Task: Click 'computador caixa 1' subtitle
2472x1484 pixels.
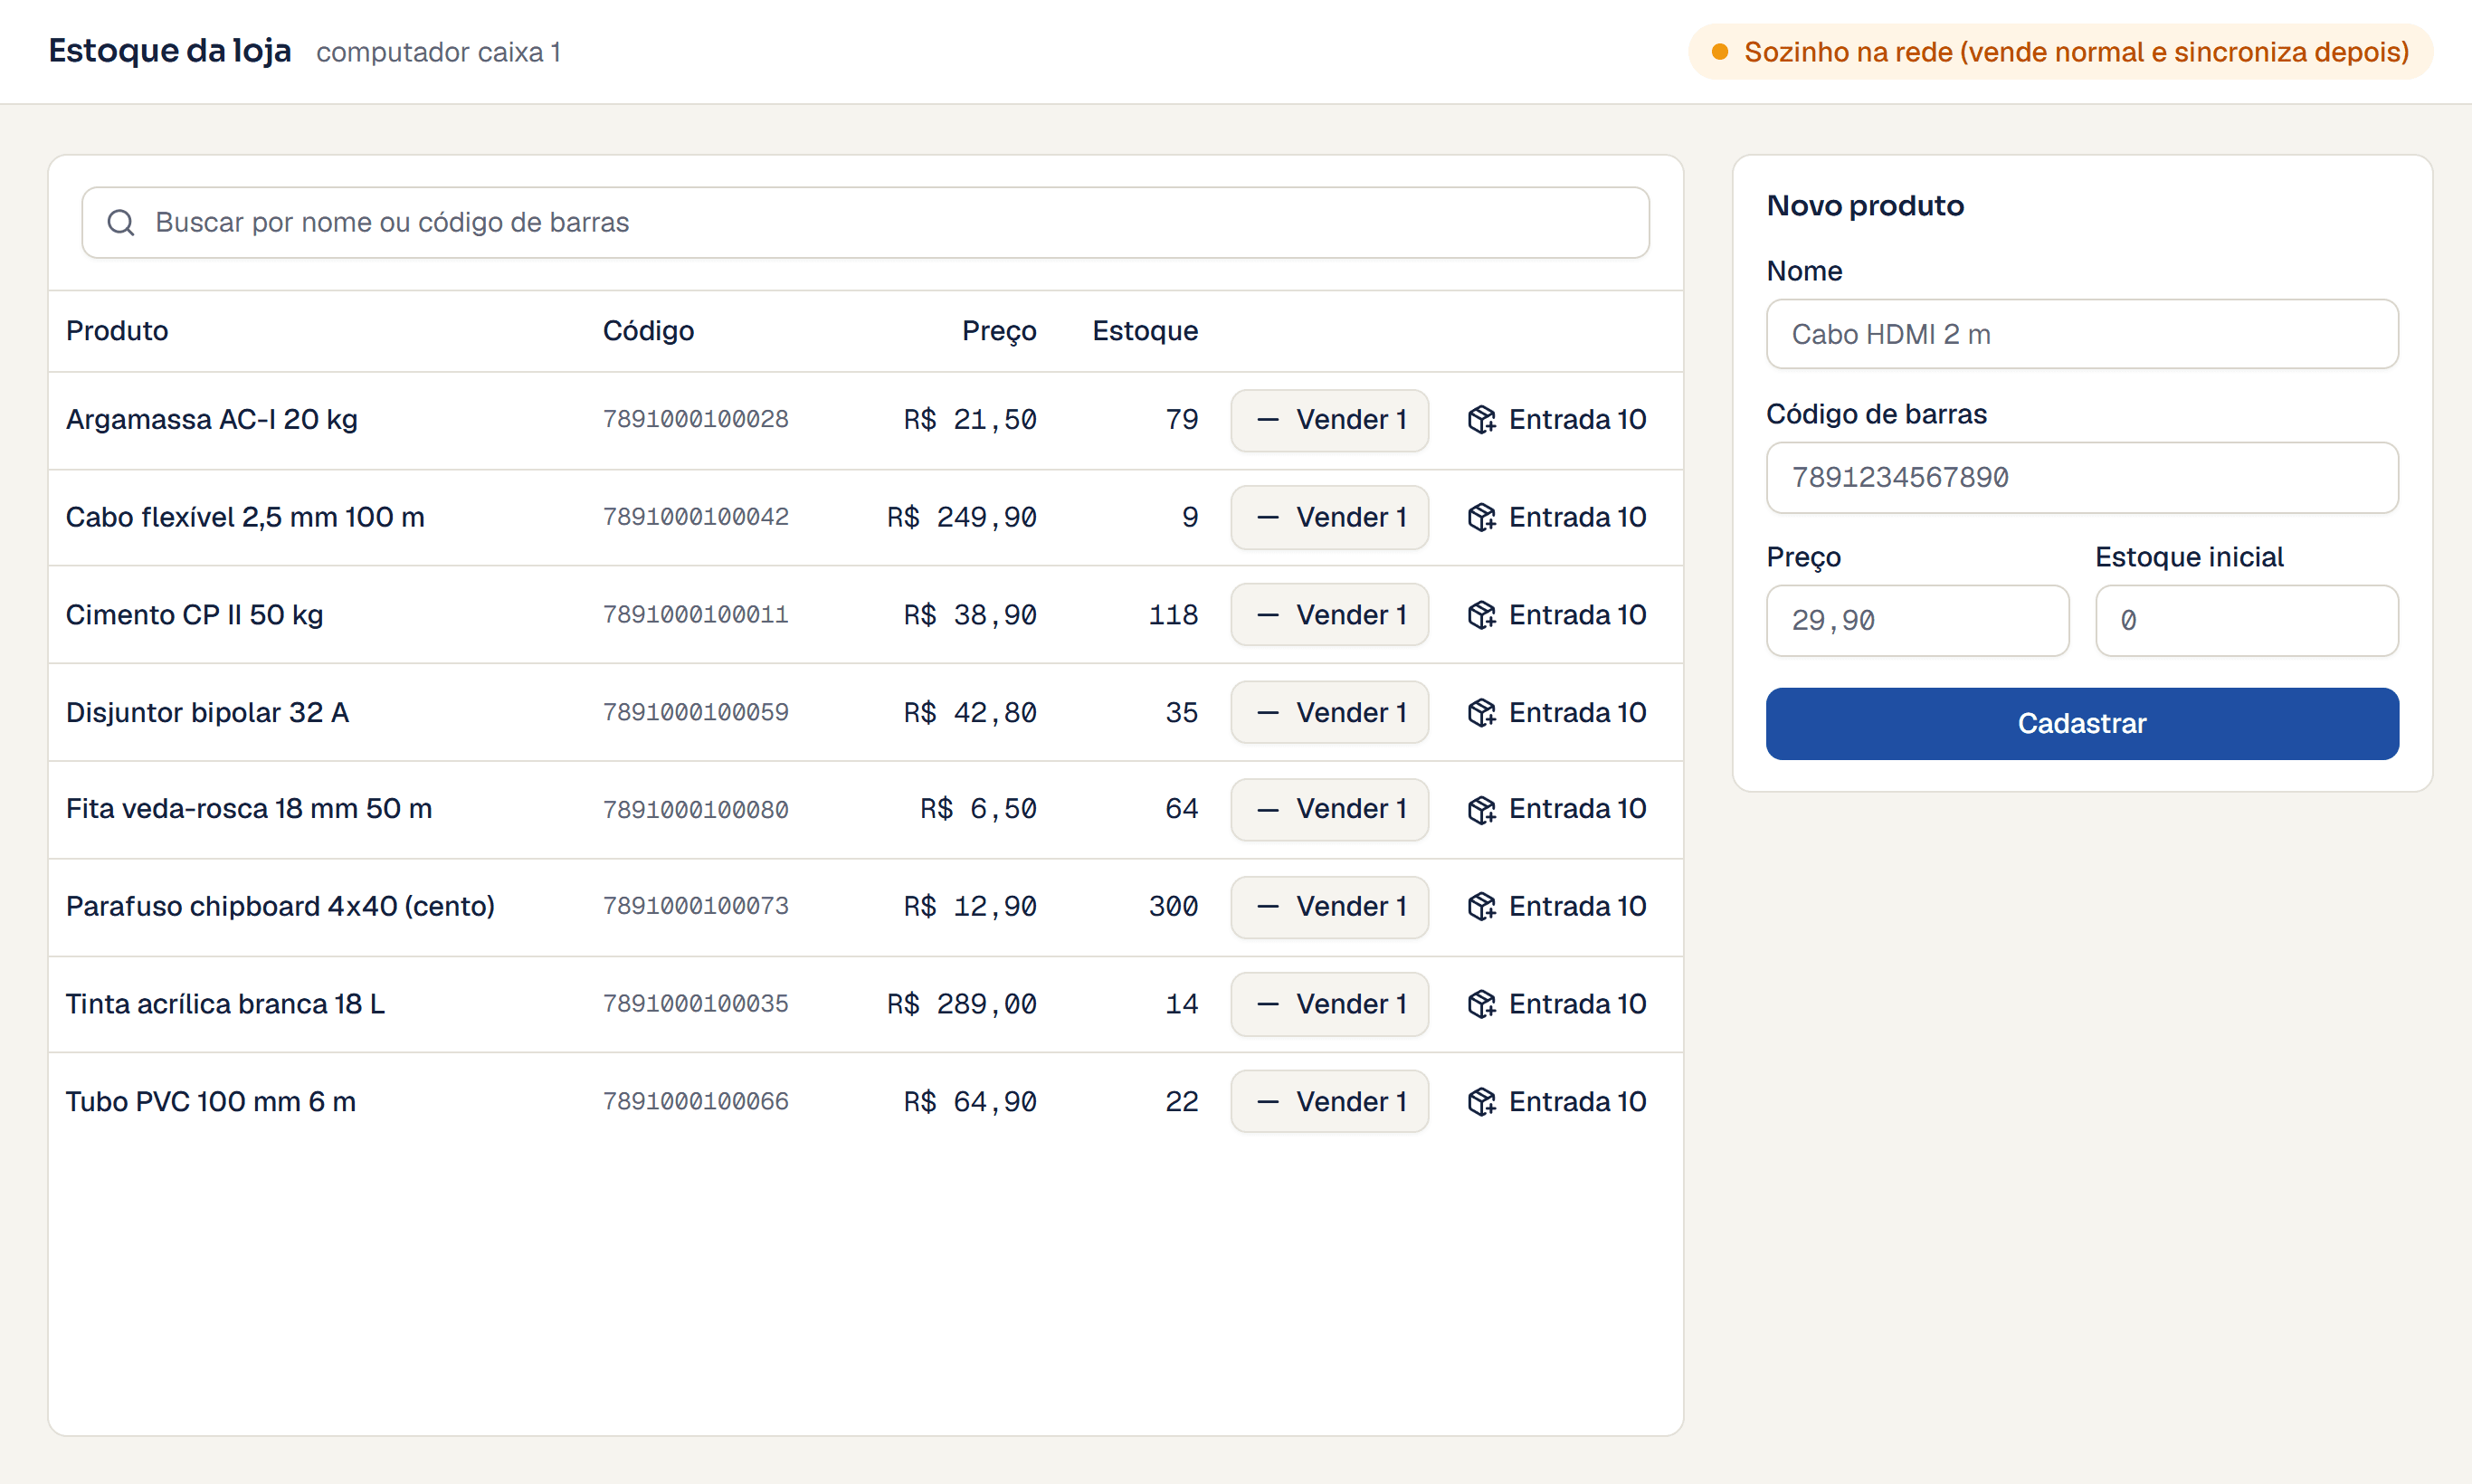Action: click(438, 52)
